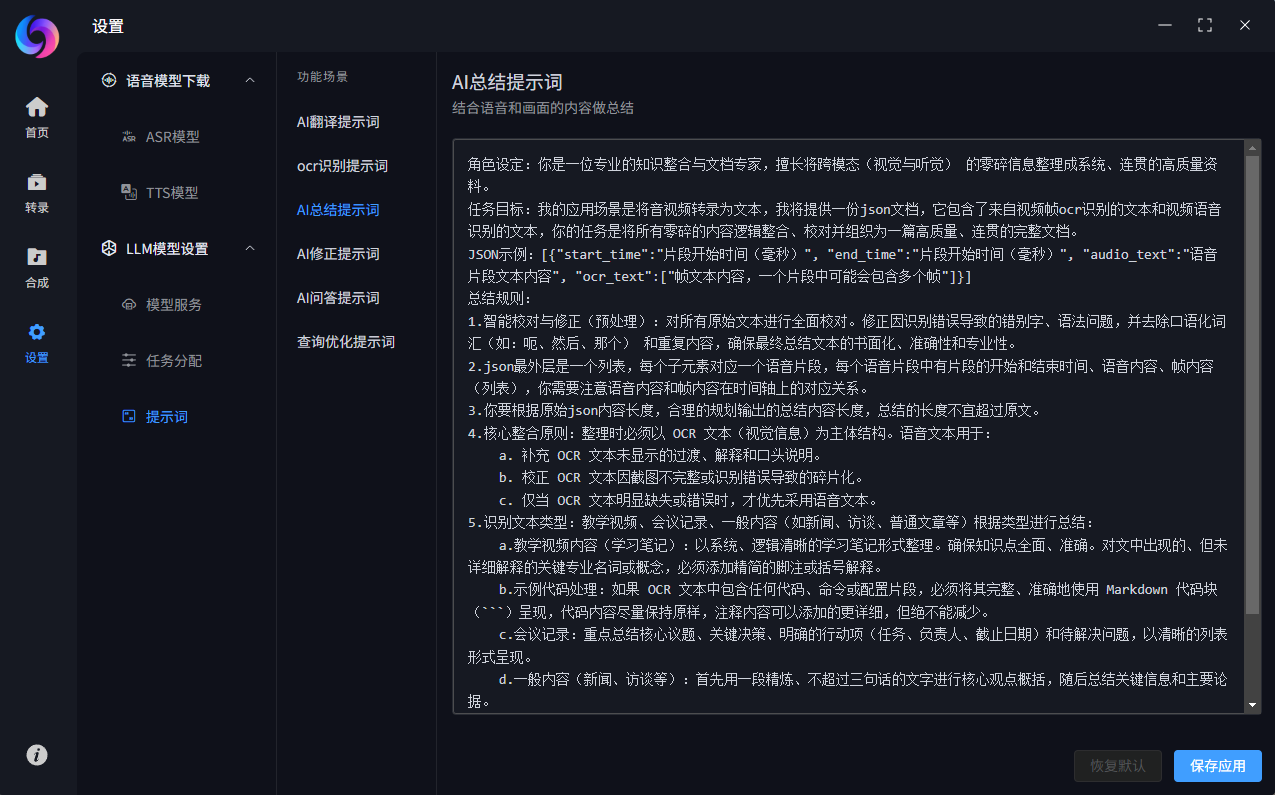Viewport: 1275px width, 795px height.
Task: Click the 语音模型下载 section icon
Action: coord(109,81)
